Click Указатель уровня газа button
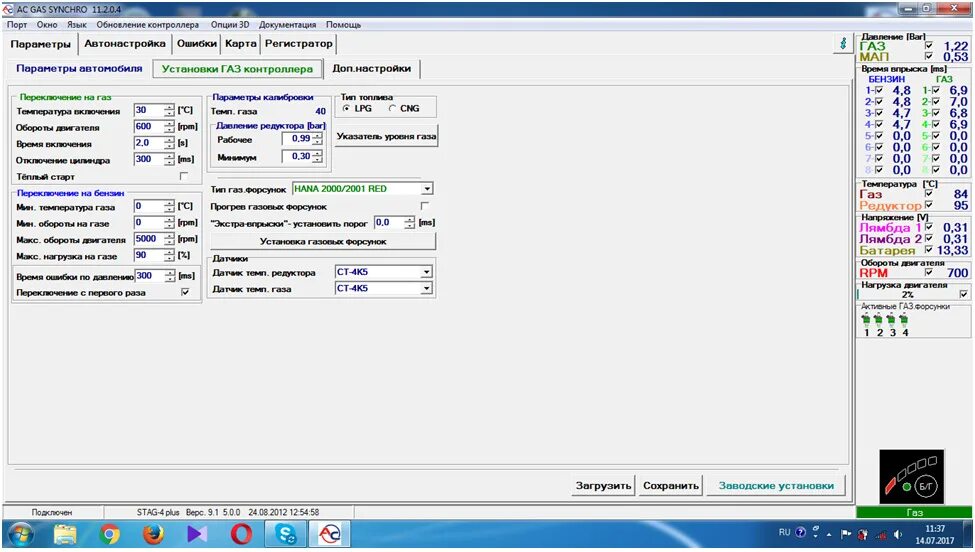The height and width of the screenshot is (552, 975). [386, 136]
